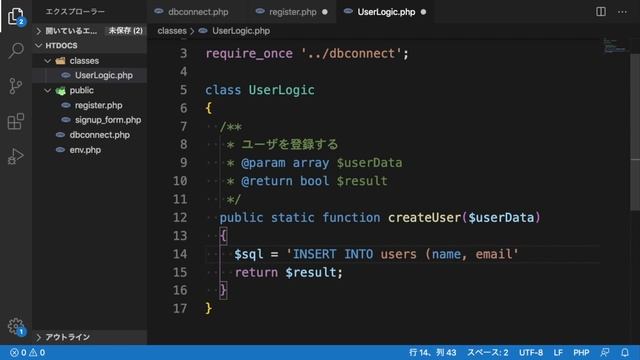The height and width of the screenshot is (360, 640).
Task: Click the require_once keyword on line 3
Action: 249,53
